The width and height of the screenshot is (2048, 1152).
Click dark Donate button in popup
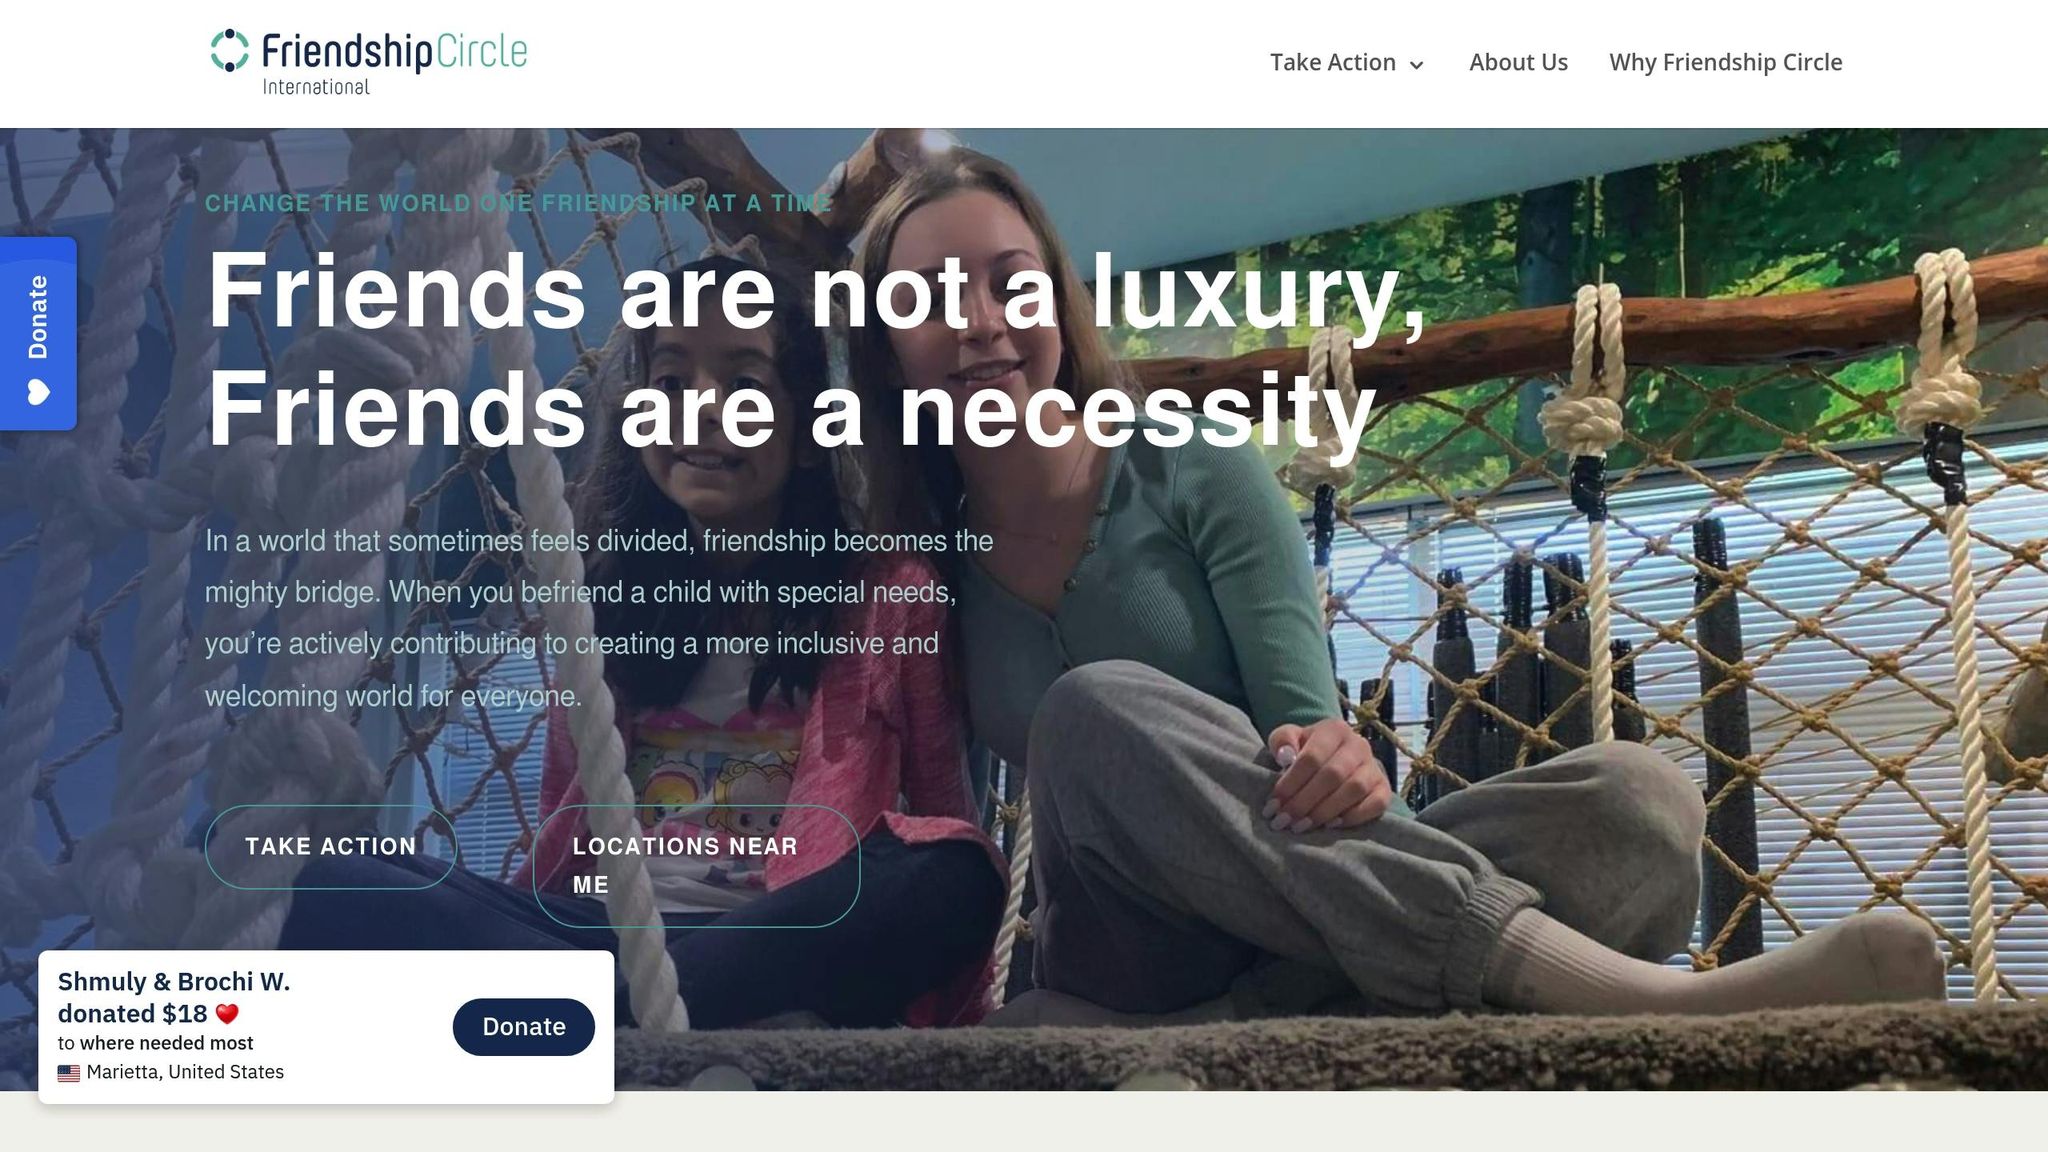click(x=523, y=1027)
